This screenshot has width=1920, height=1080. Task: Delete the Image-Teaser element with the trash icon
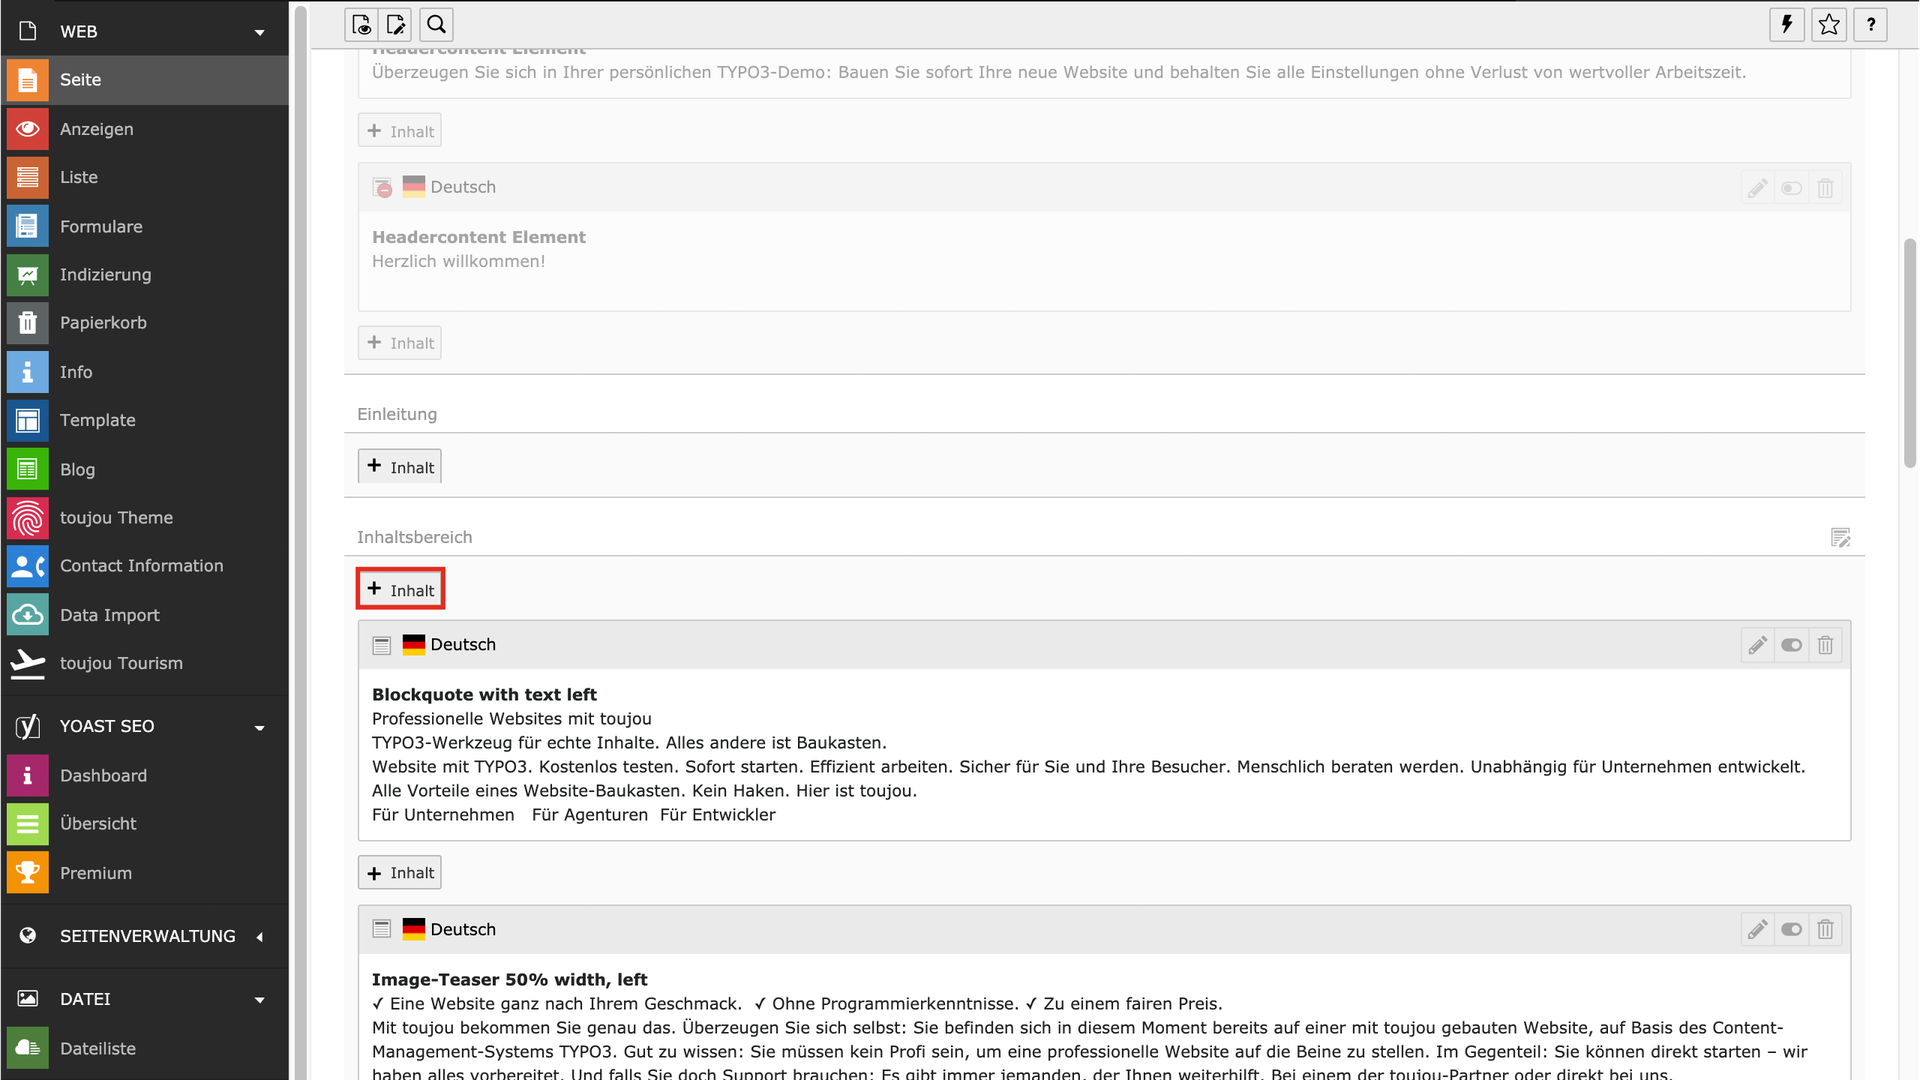[1825, 930]
